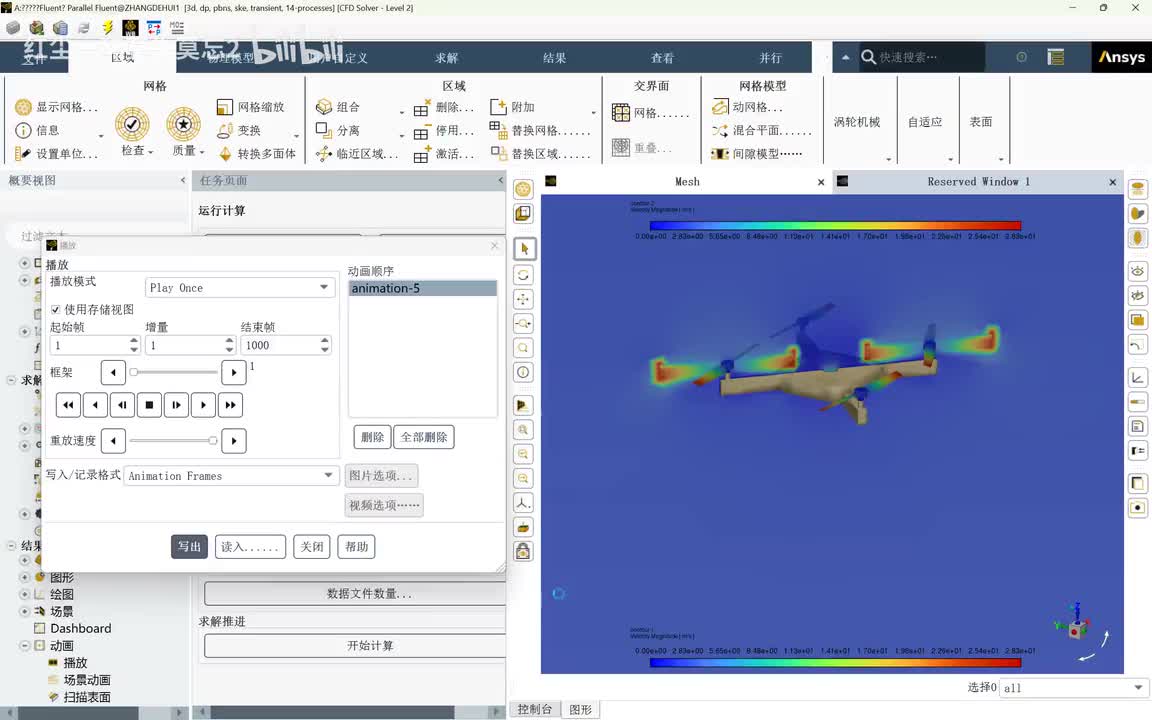Expand the Check (检查) dropdown arrow
This screenshot has height=720, width=1152.
coord(151,152)
